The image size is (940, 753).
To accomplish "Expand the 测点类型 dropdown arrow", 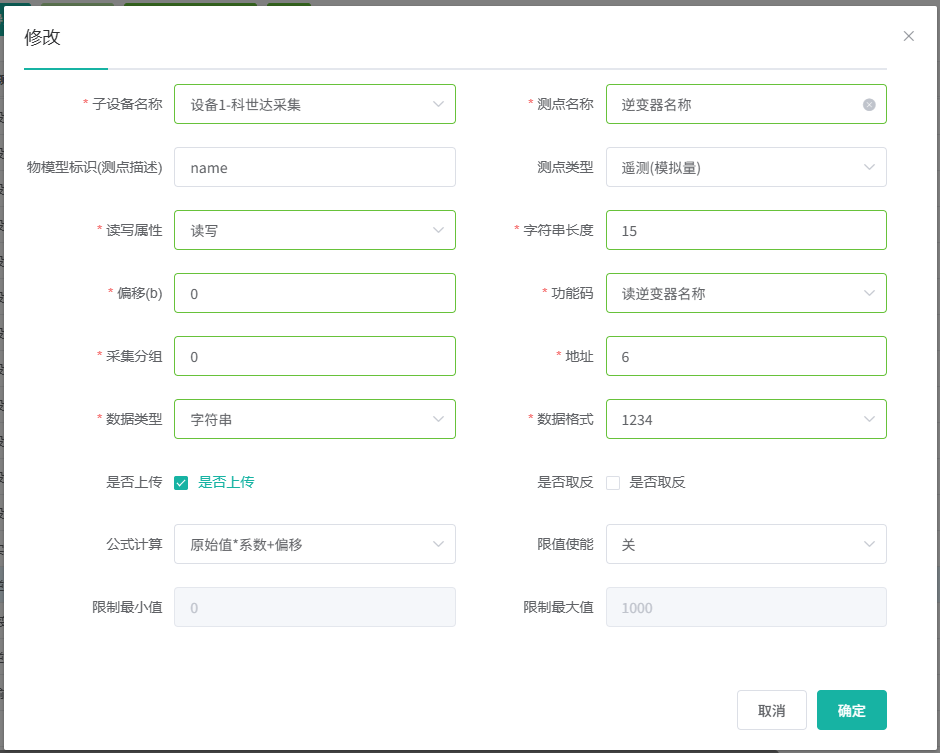I will 868,167.
